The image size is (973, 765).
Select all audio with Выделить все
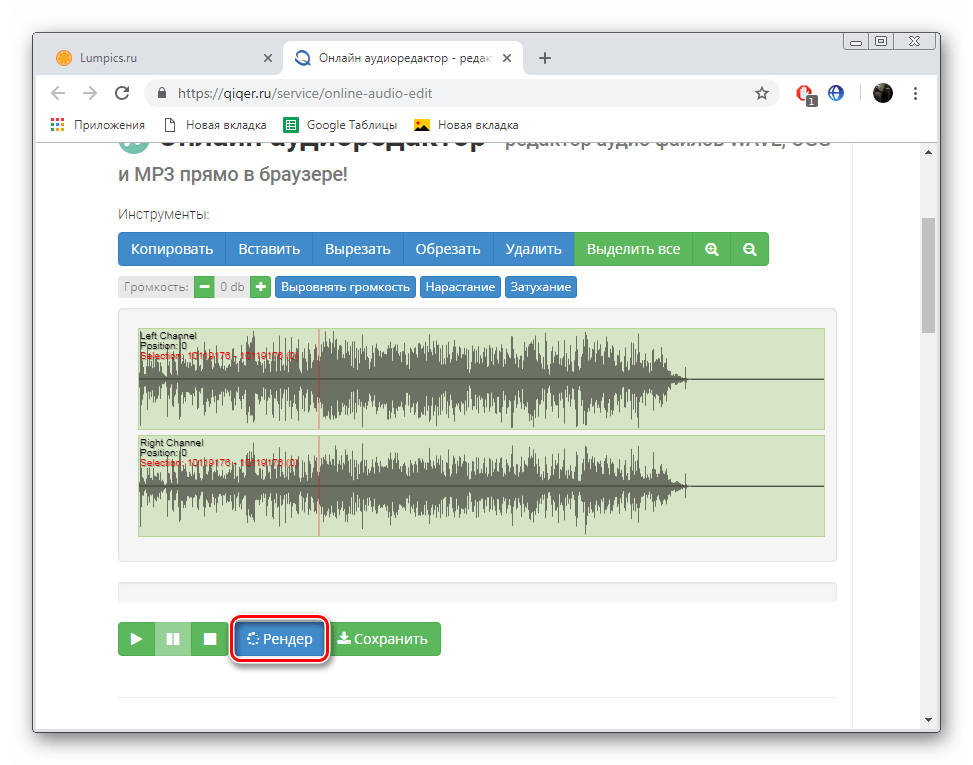coord(633,249)
